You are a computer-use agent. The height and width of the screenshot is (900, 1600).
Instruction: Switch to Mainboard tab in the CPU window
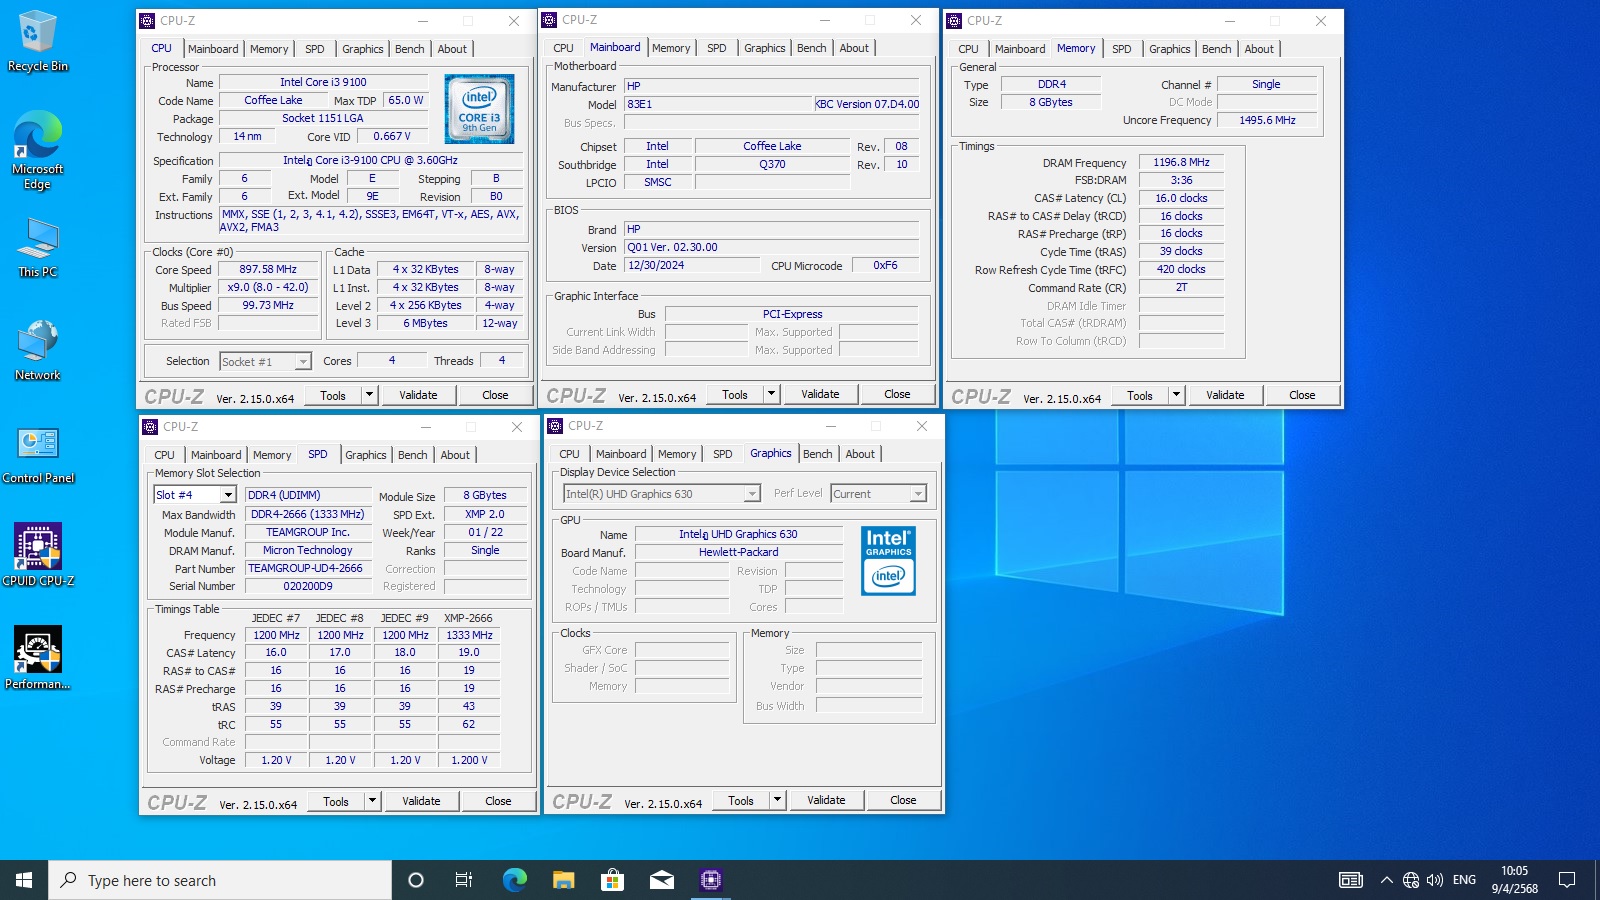coord(213,49)
